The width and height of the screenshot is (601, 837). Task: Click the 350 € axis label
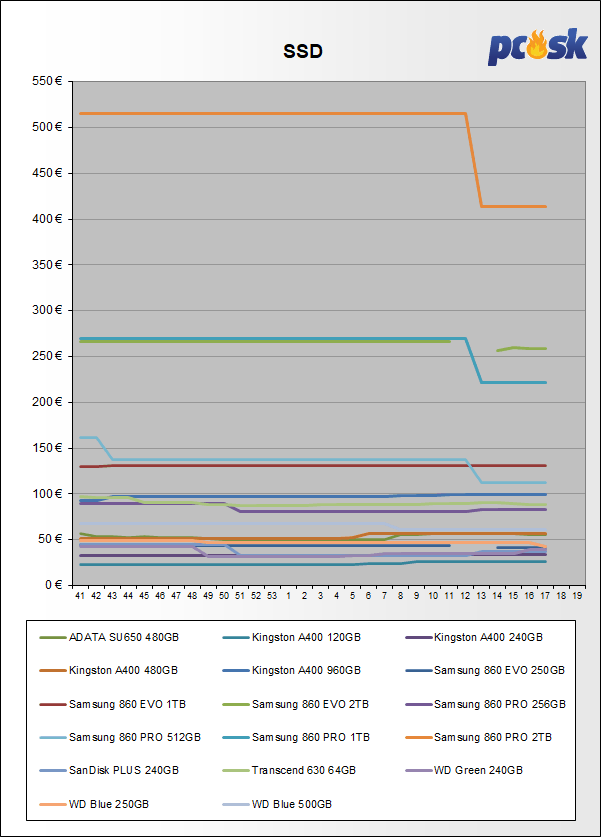click(x=47, y=265)
